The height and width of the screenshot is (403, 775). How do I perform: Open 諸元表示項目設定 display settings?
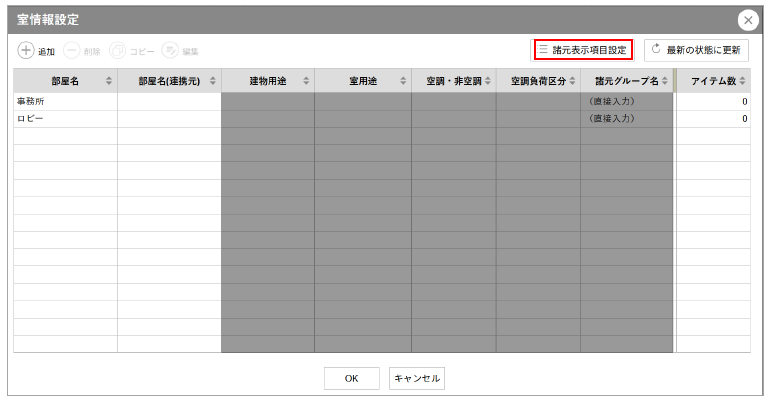pos(582,49)
